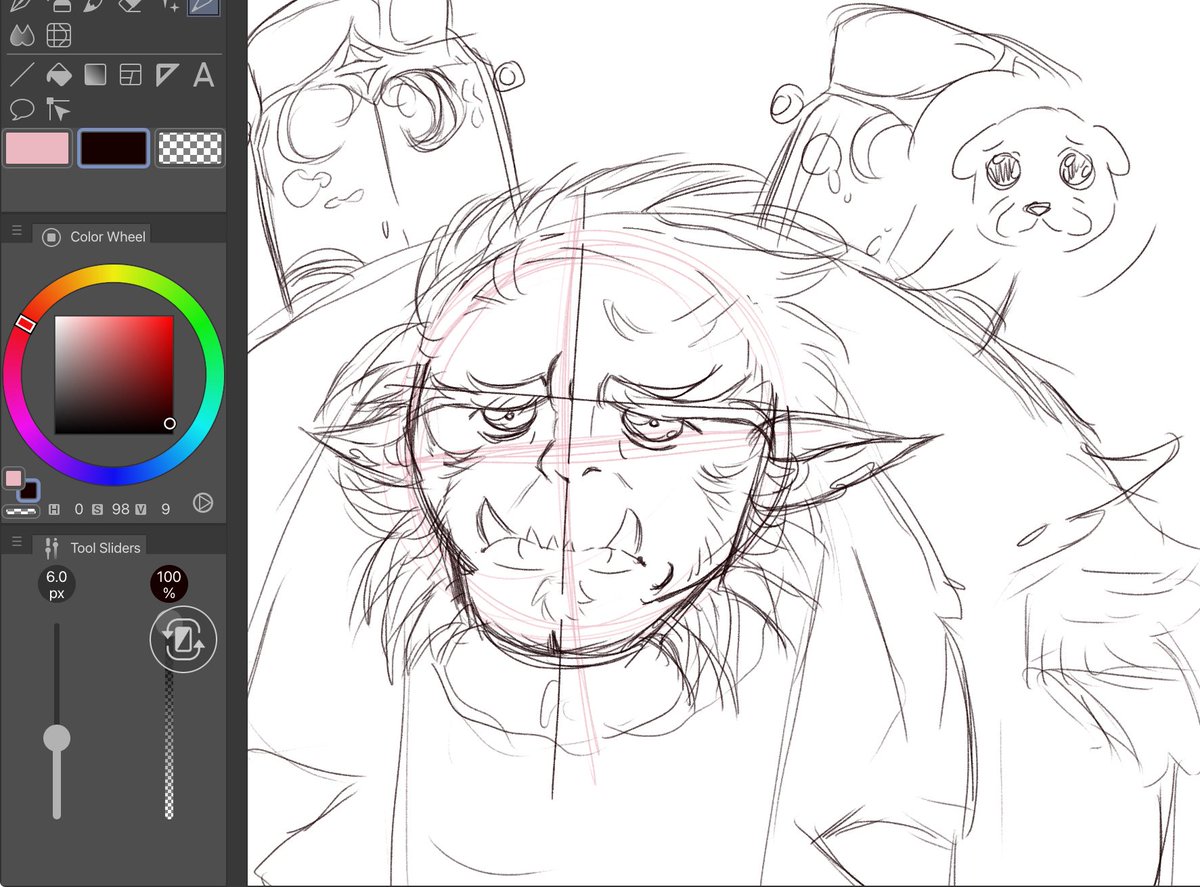The height and width of the screenshot is (887, 1200).
Task: Click the hue ring handle
Action: (x=26, y=323)
